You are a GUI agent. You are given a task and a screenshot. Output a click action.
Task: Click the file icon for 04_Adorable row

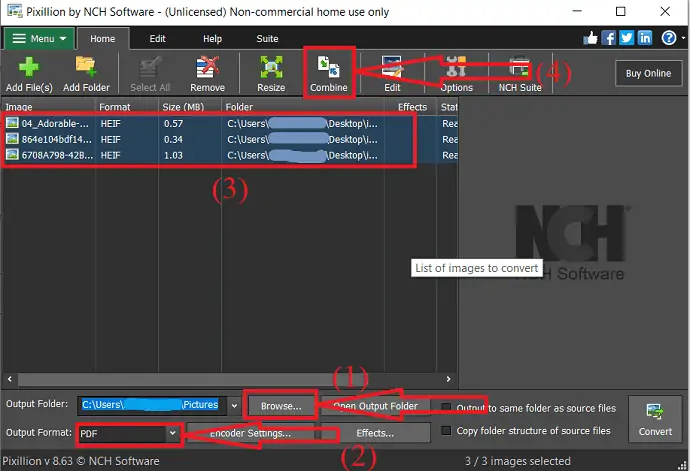pos(12,123)
